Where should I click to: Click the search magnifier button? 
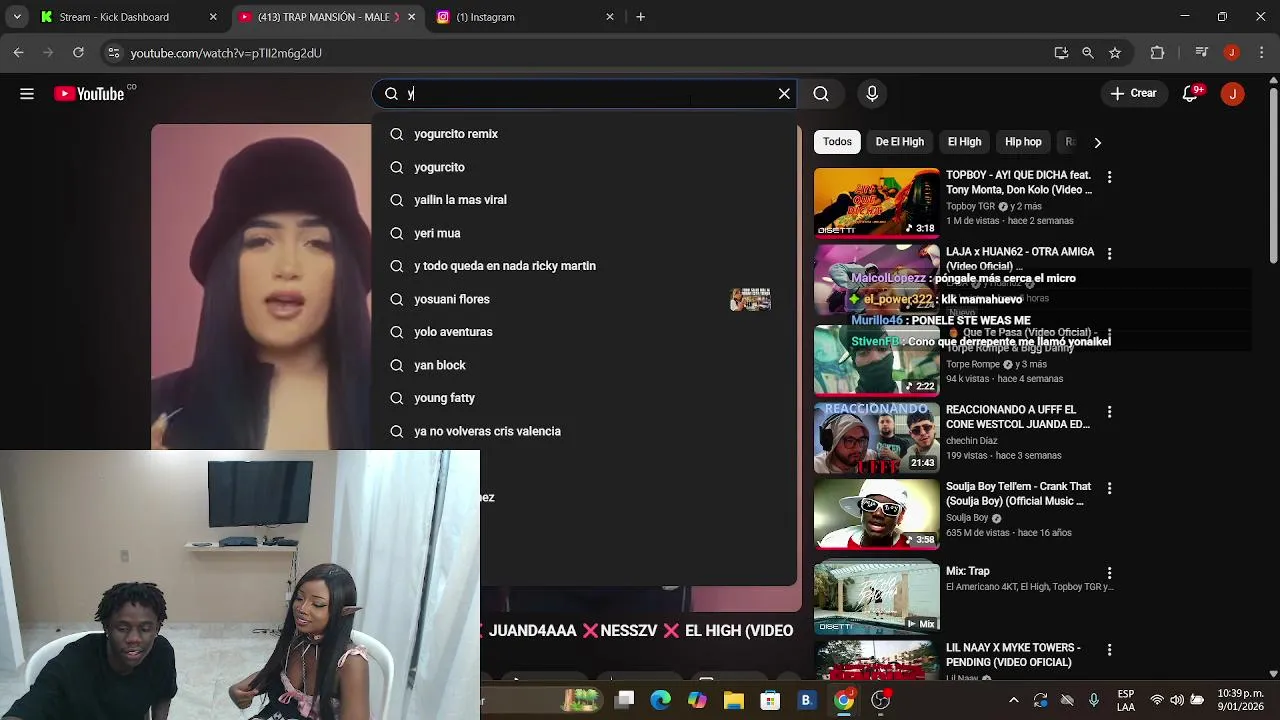click(821, 94)
